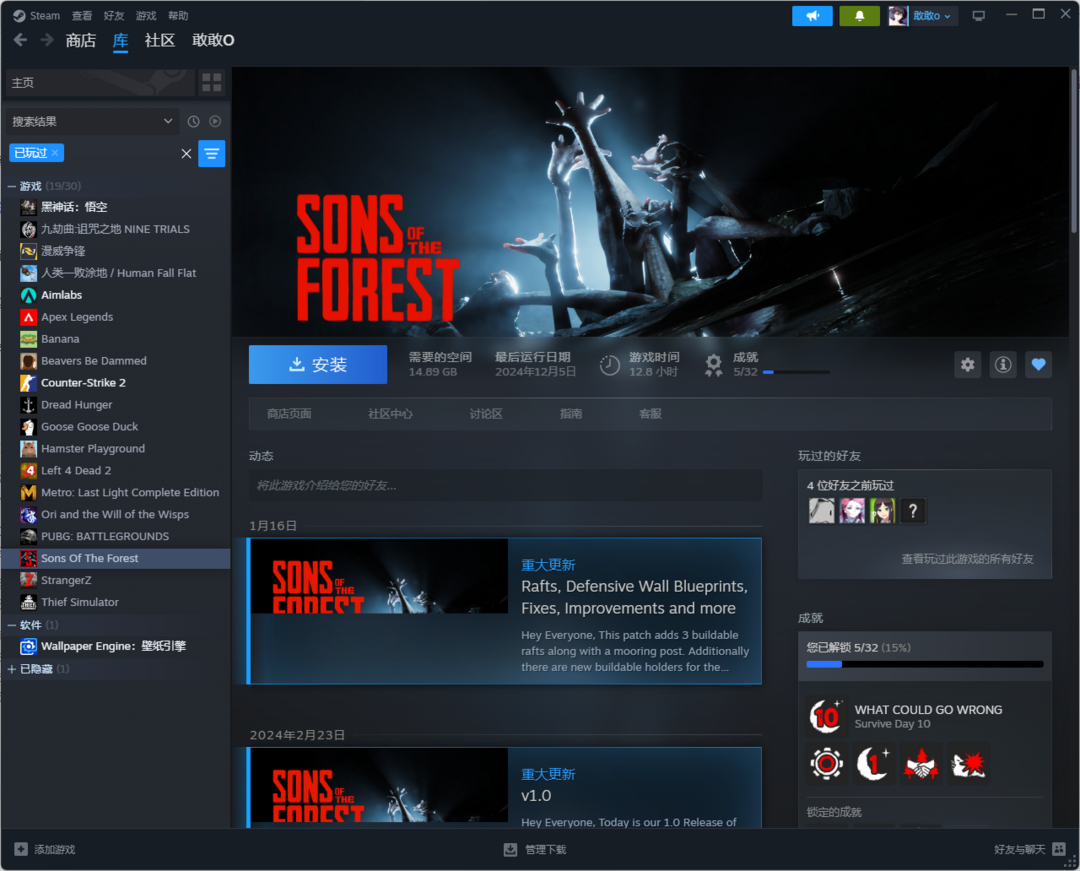Click the main content vertical scrollbar
Screen dimensions: 1080x871
click(x=1074, y=151)
